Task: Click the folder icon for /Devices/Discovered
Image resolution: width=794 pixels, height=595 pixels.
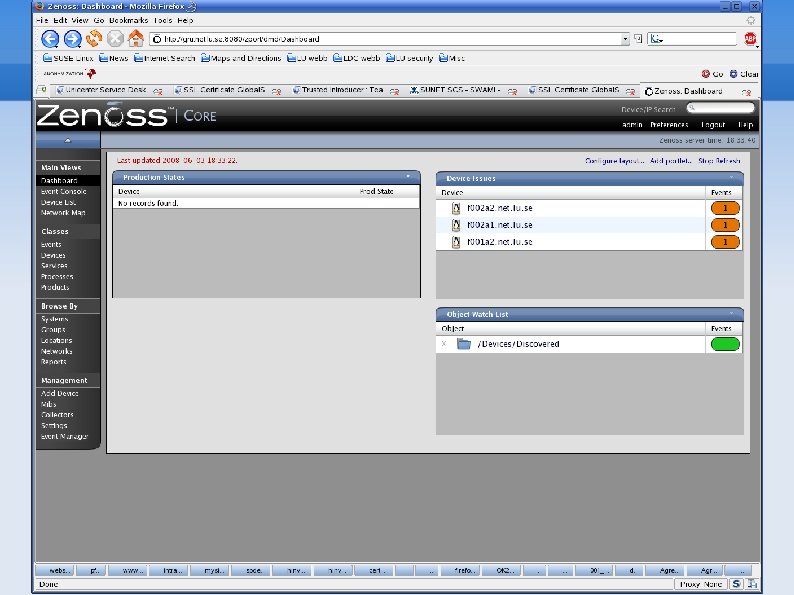Action: [463, 344]
